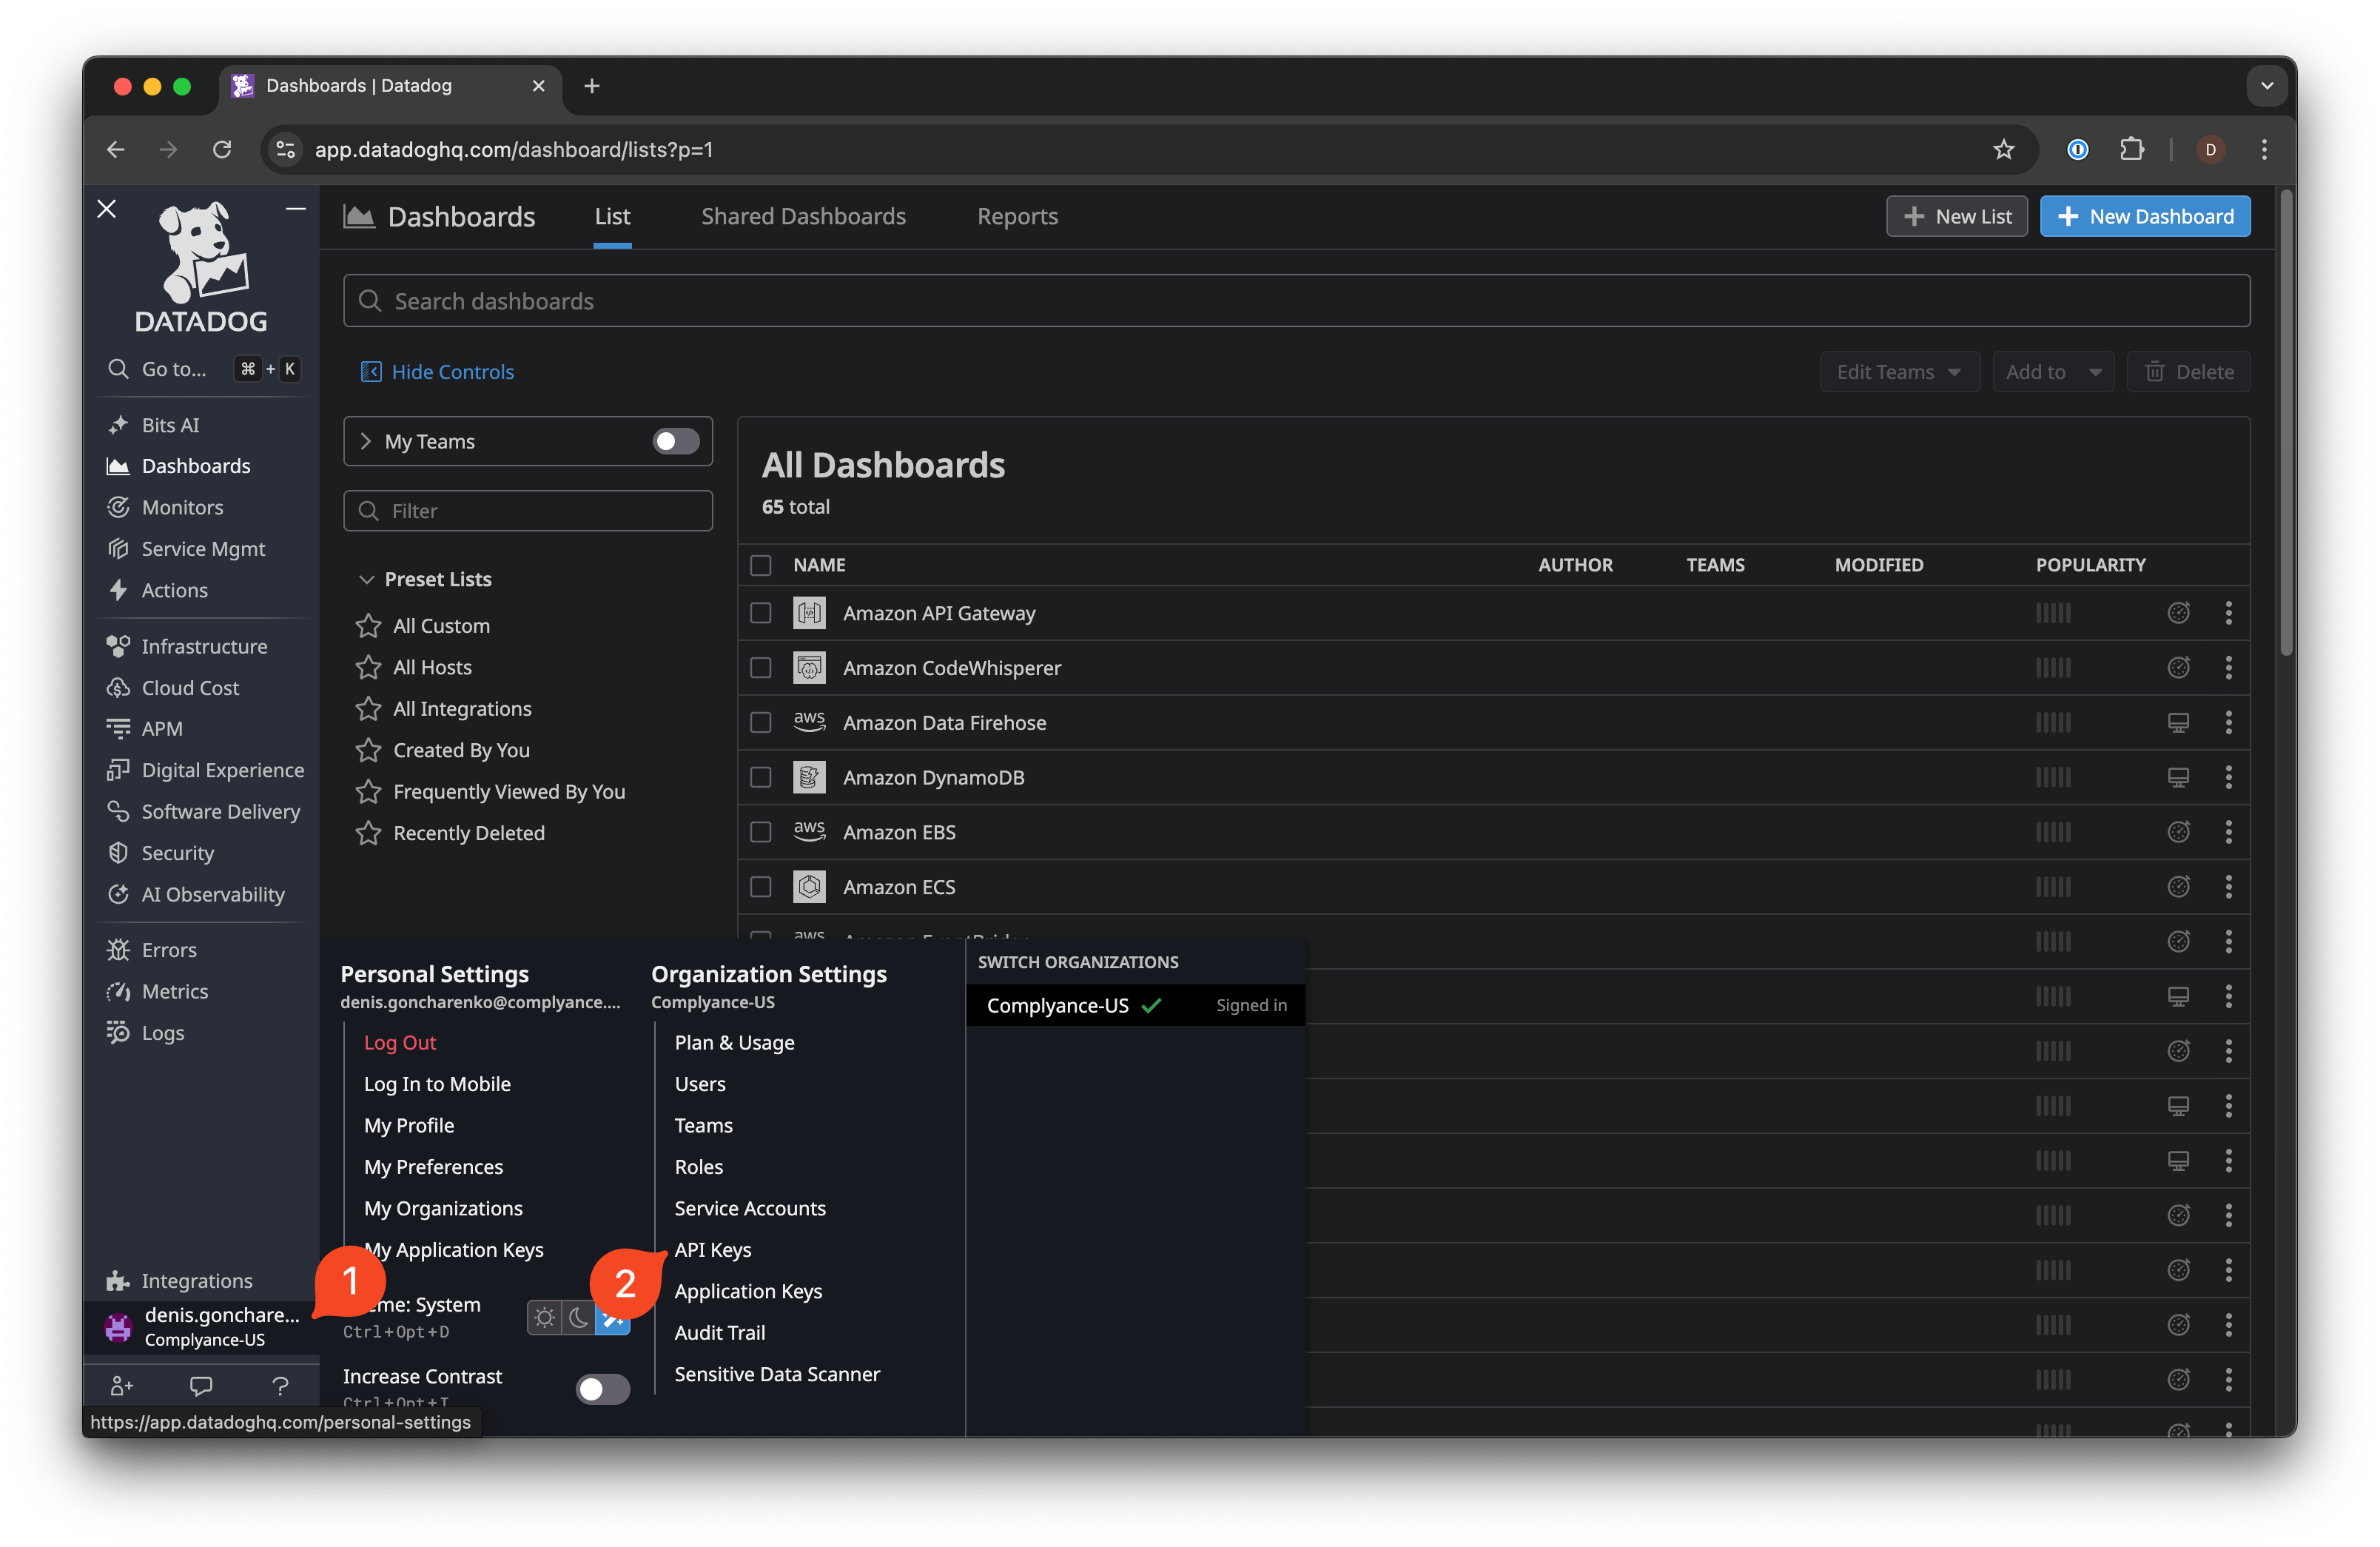Switch to the Shared Dashboards tab
Screen dimensions: 2380x1547
tap(803, 216)
